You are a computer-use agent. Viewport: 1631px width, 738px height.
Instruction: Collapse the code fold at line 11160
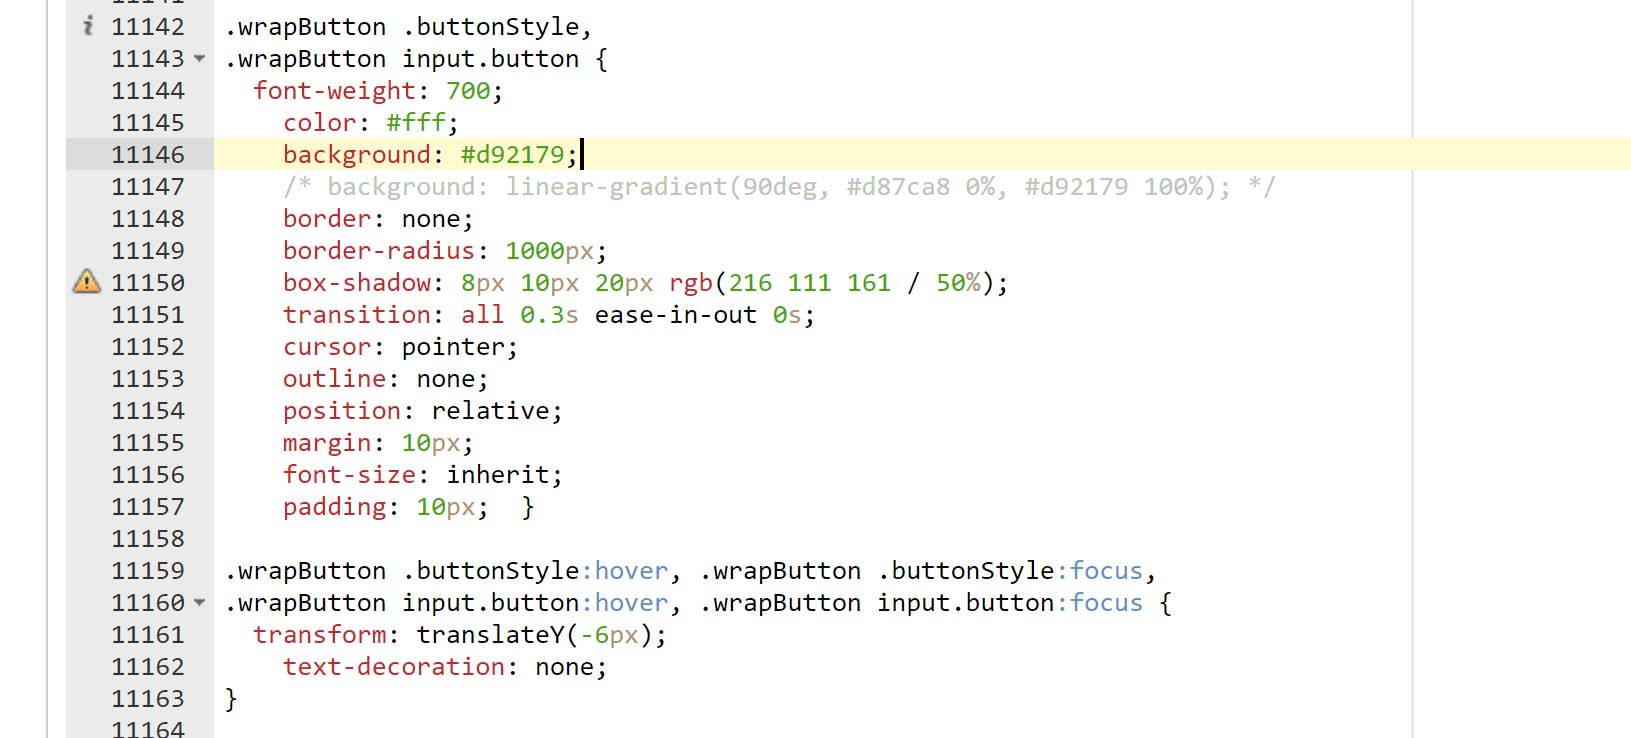point(200,603)
